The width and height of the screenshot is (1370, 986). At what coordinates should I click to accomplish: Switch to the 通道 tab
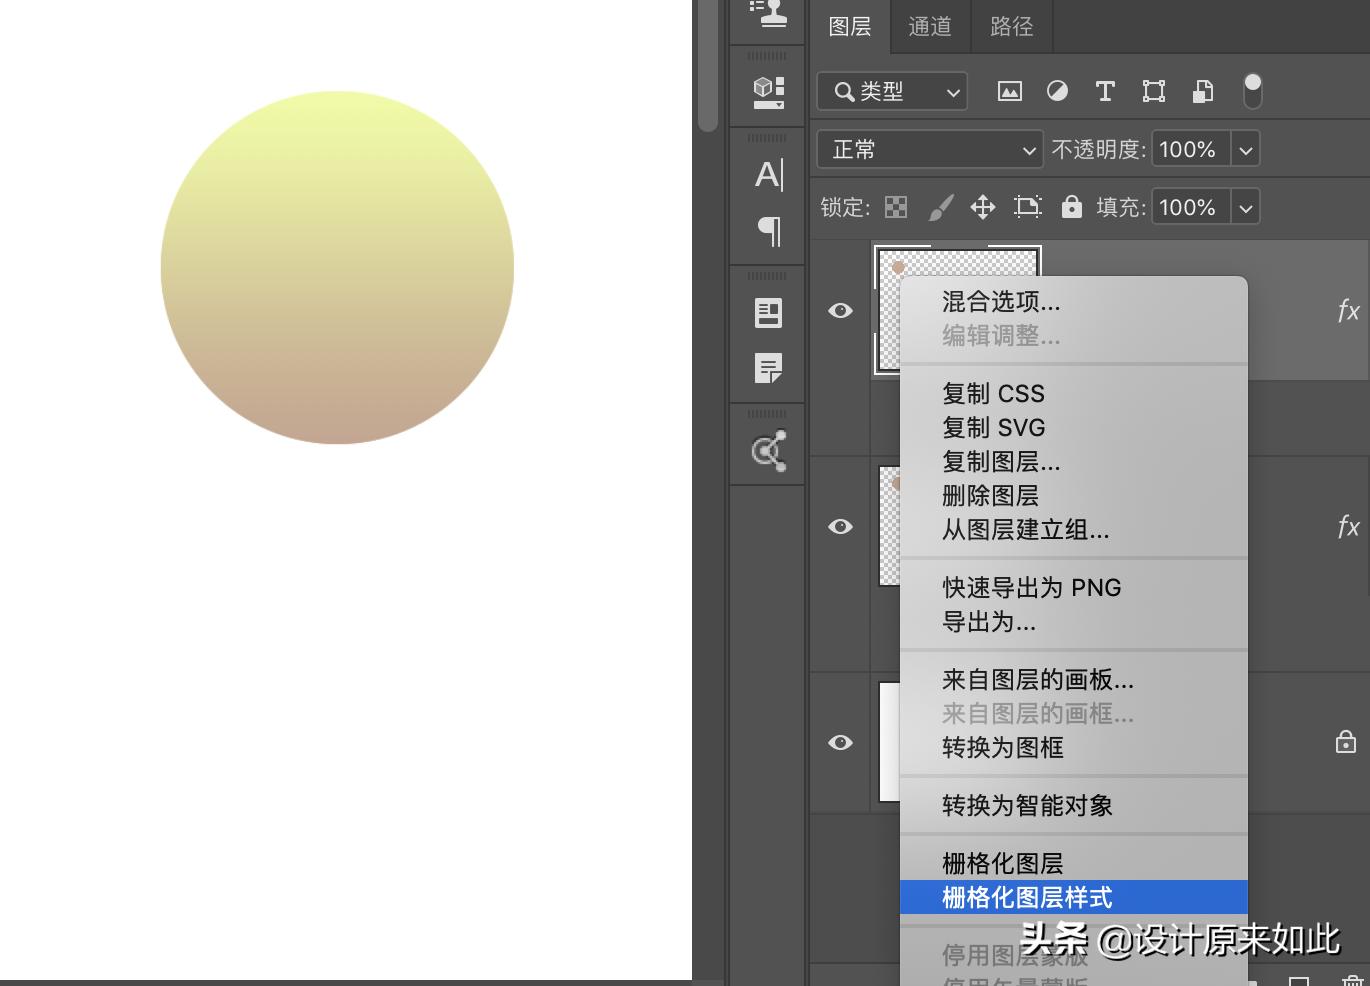click(x=929, y=27)
